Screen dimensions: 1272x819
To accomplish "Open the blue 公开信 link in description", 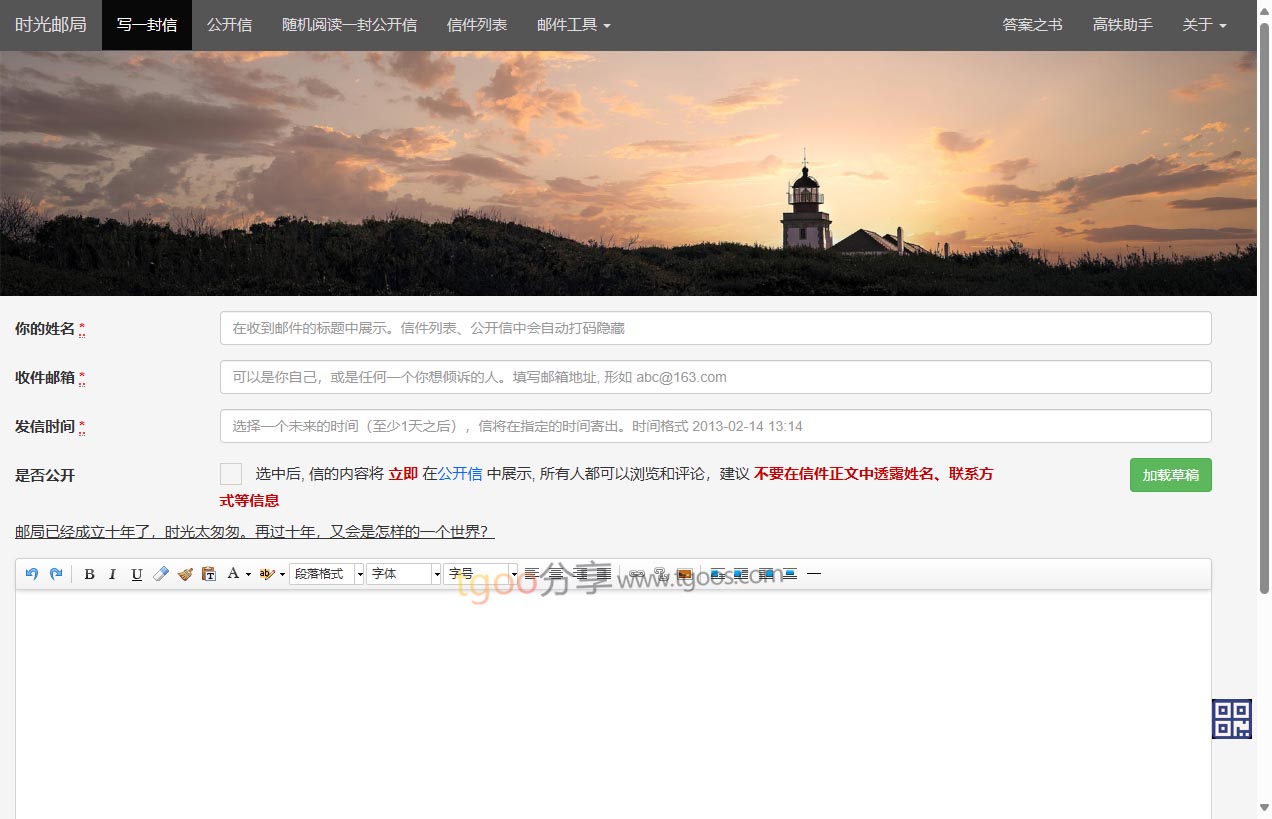I will point(460,474).
